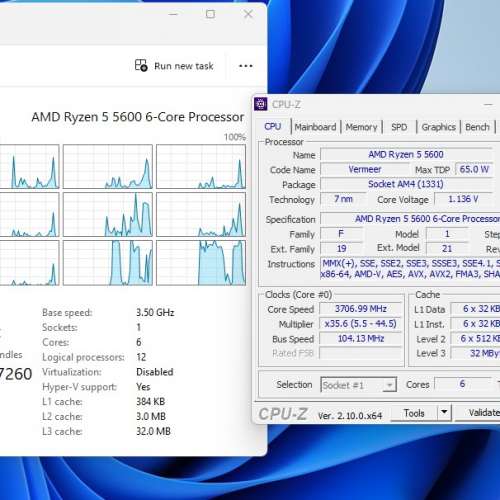The height and width of the screenshot is (500, 500).
Task: Click the Tools button in CPU-Z
Action: pyautogui.click(x=414, y=413)
